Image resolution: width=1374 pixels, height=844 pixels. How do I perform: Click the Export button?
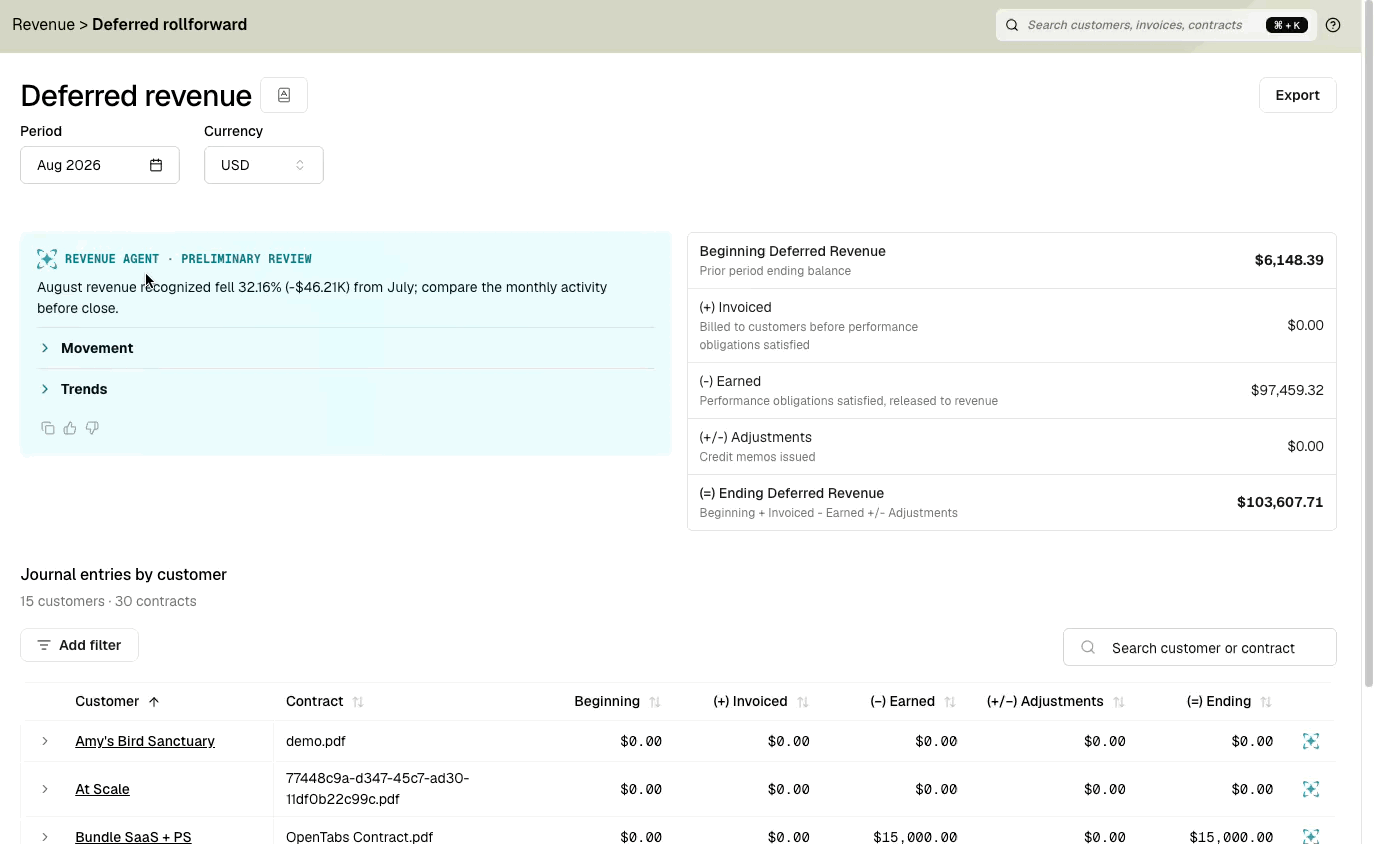[1297, 95]
